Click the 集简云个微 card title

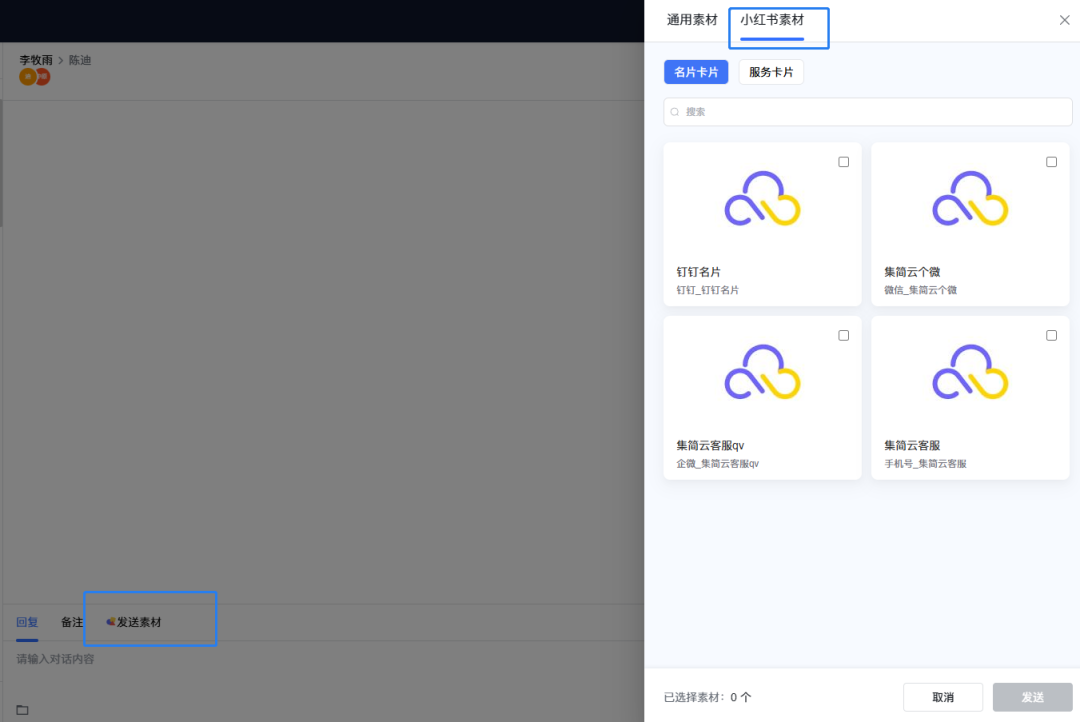pyautogui.click(x=912, y=272)
